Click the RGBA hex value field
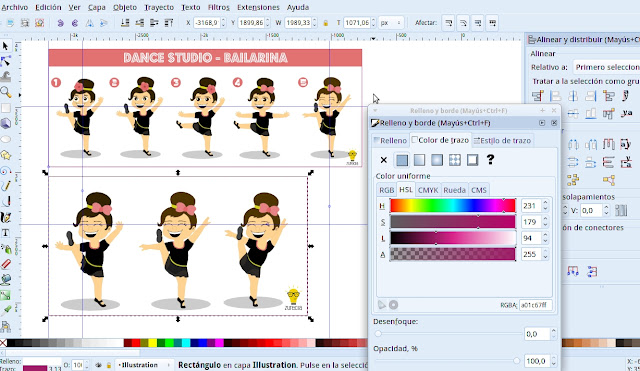Screen dimensions: 640x371 tap(535, 305)
